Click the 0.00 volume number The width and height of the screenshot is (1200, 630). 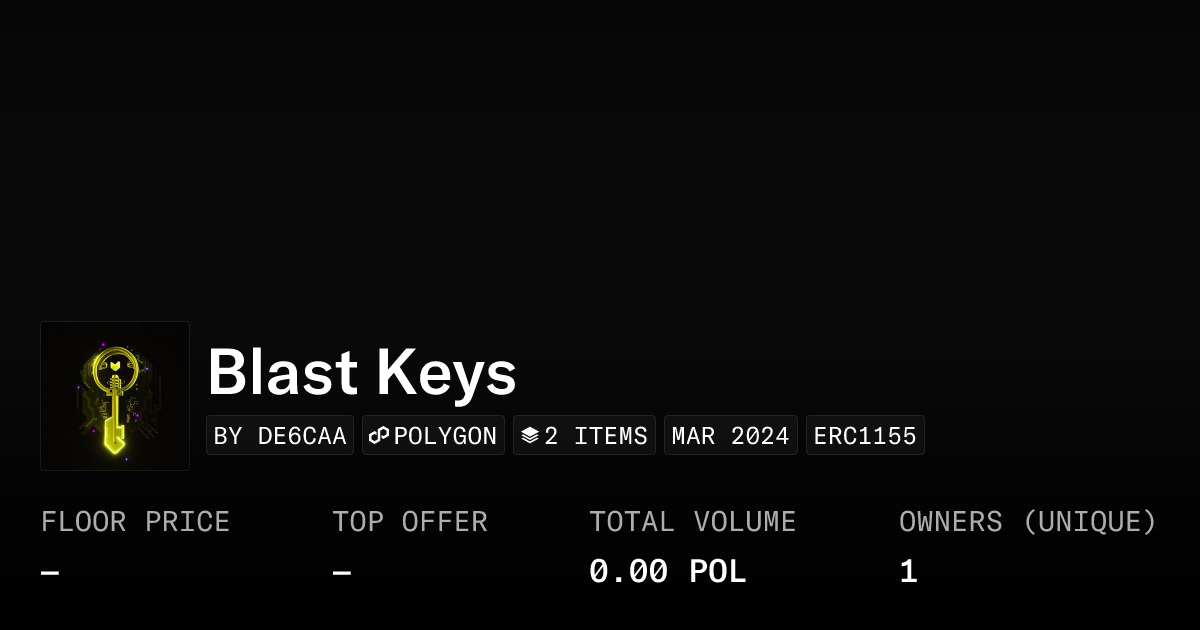click(x=628, y=572)
